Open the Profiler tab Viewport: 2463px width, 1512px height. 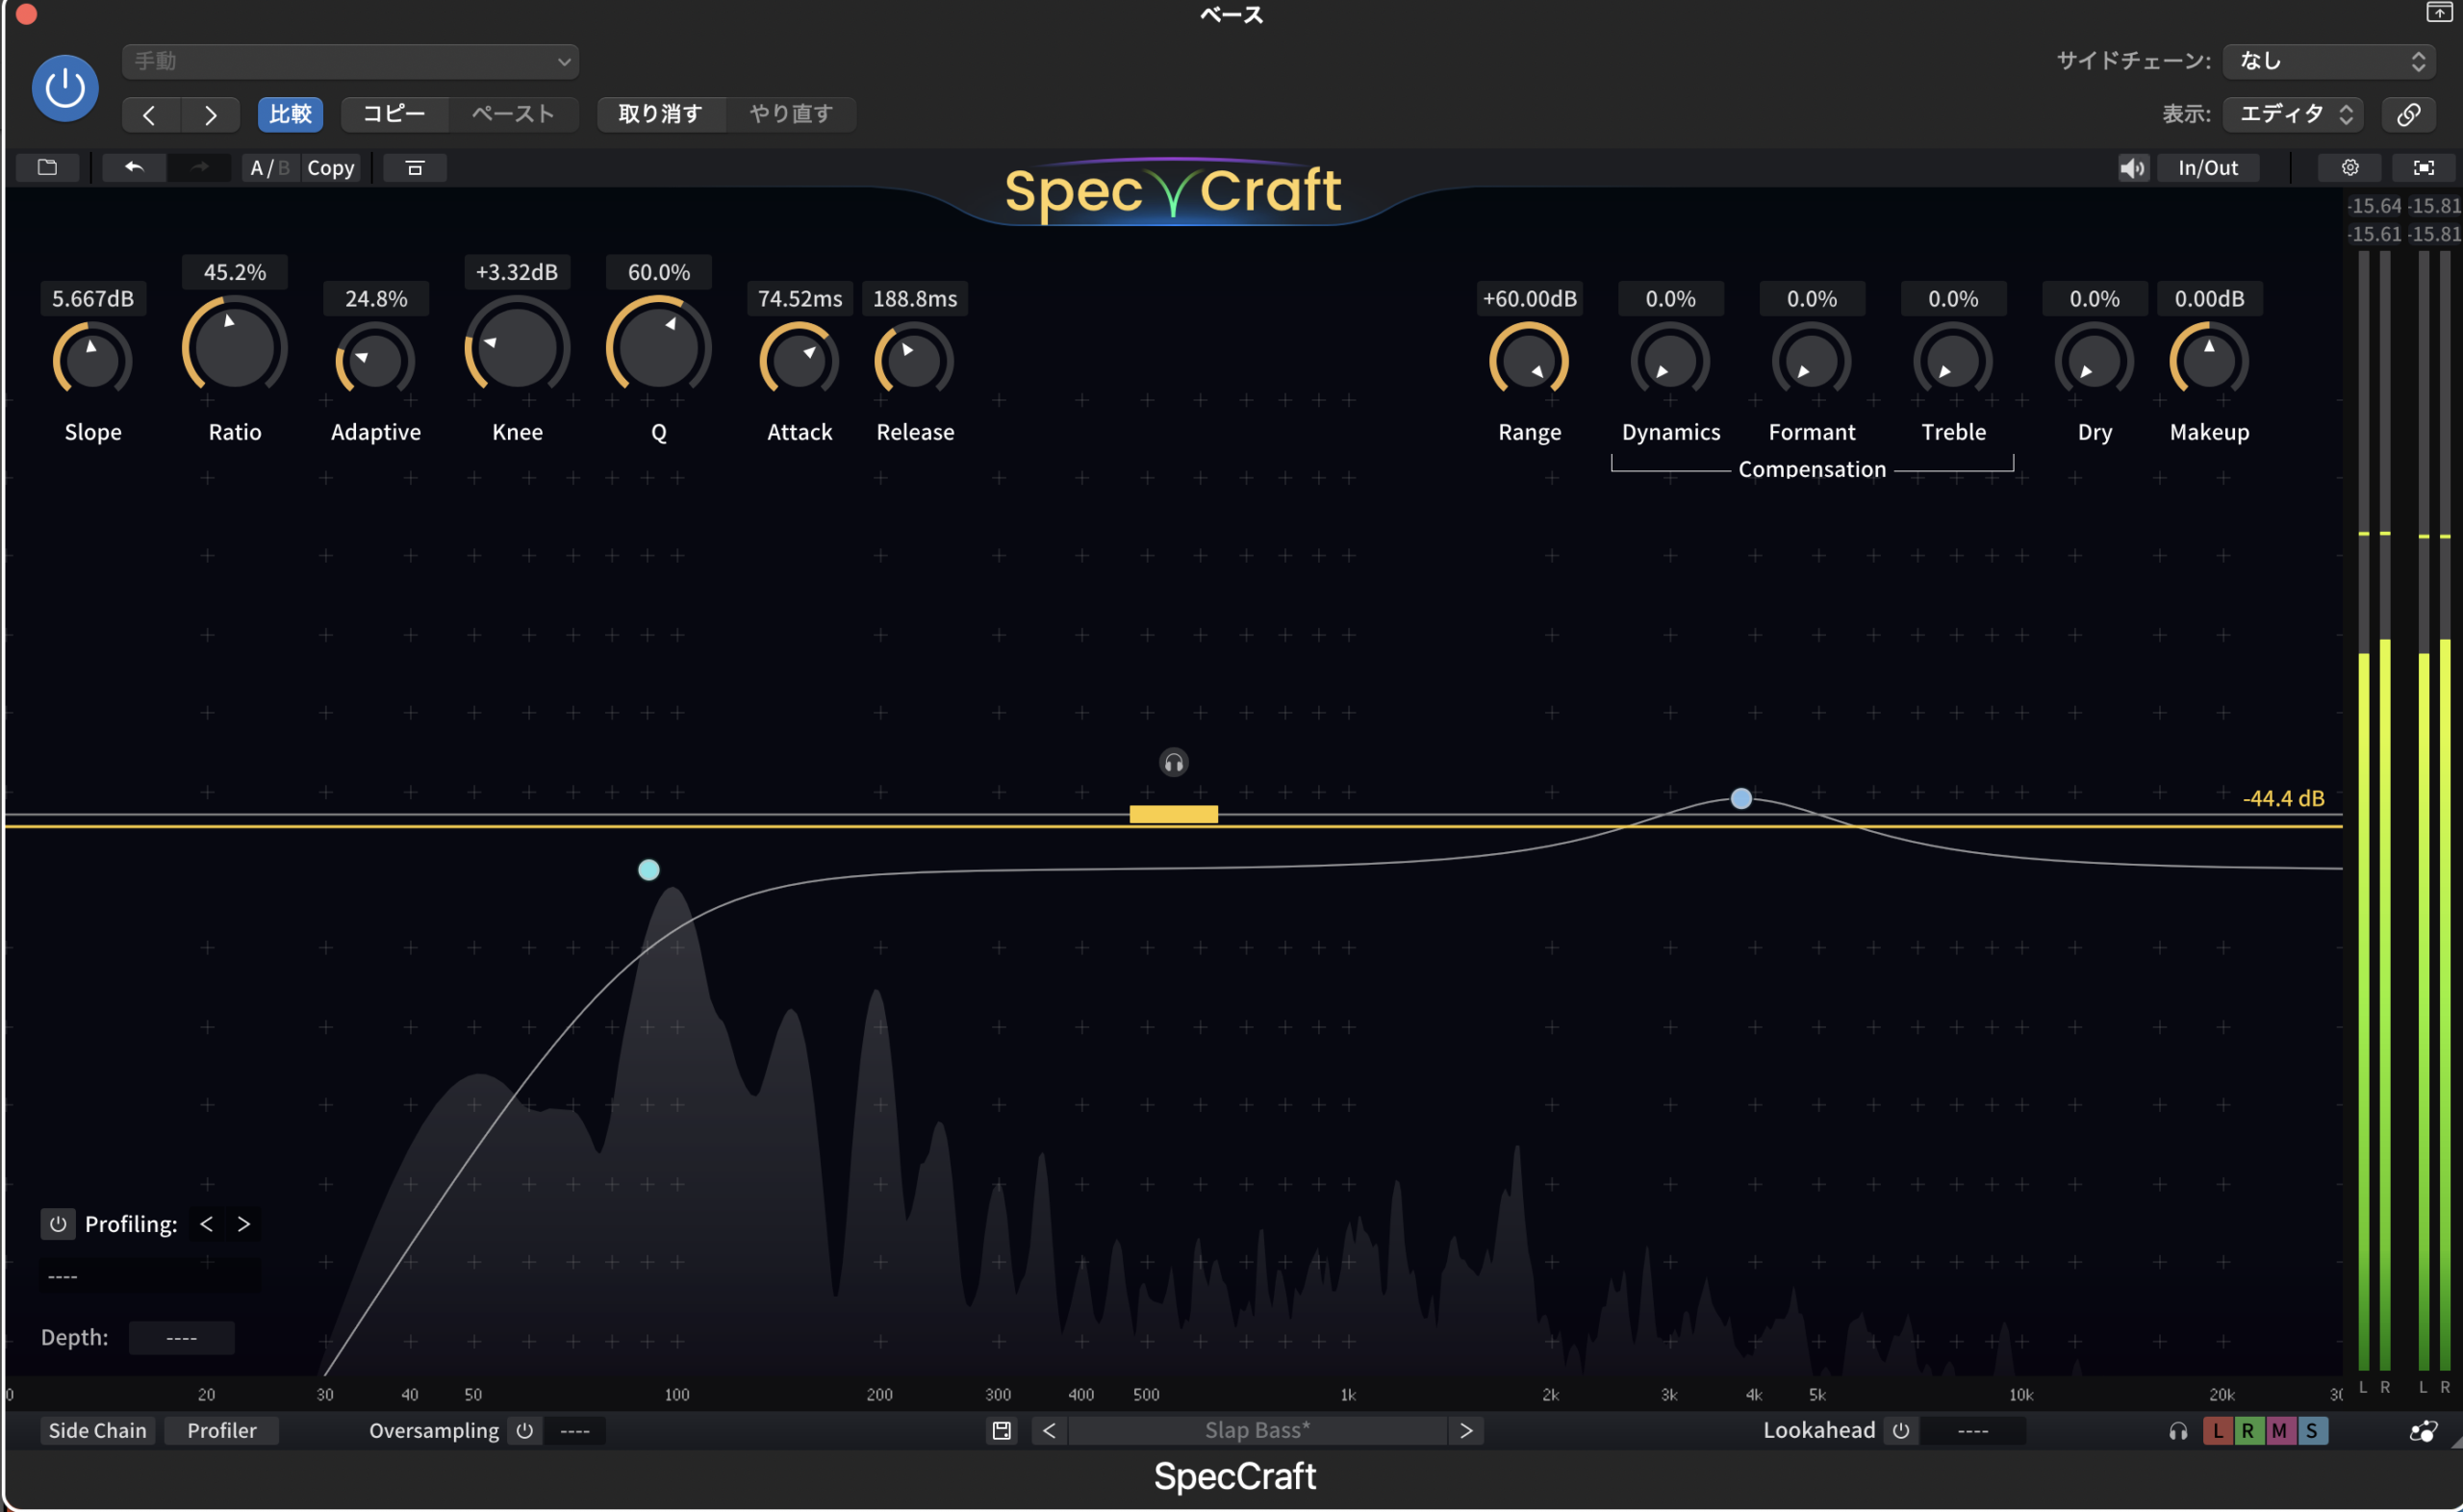221,1431
